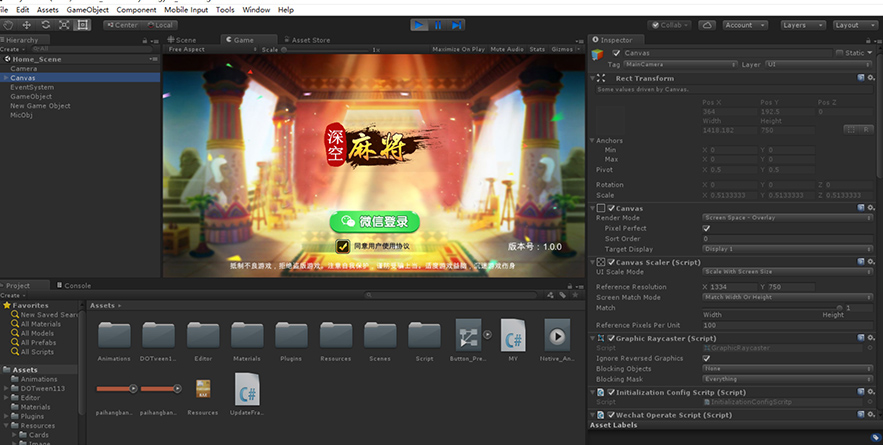Open the cloud services button

point(707,24)
